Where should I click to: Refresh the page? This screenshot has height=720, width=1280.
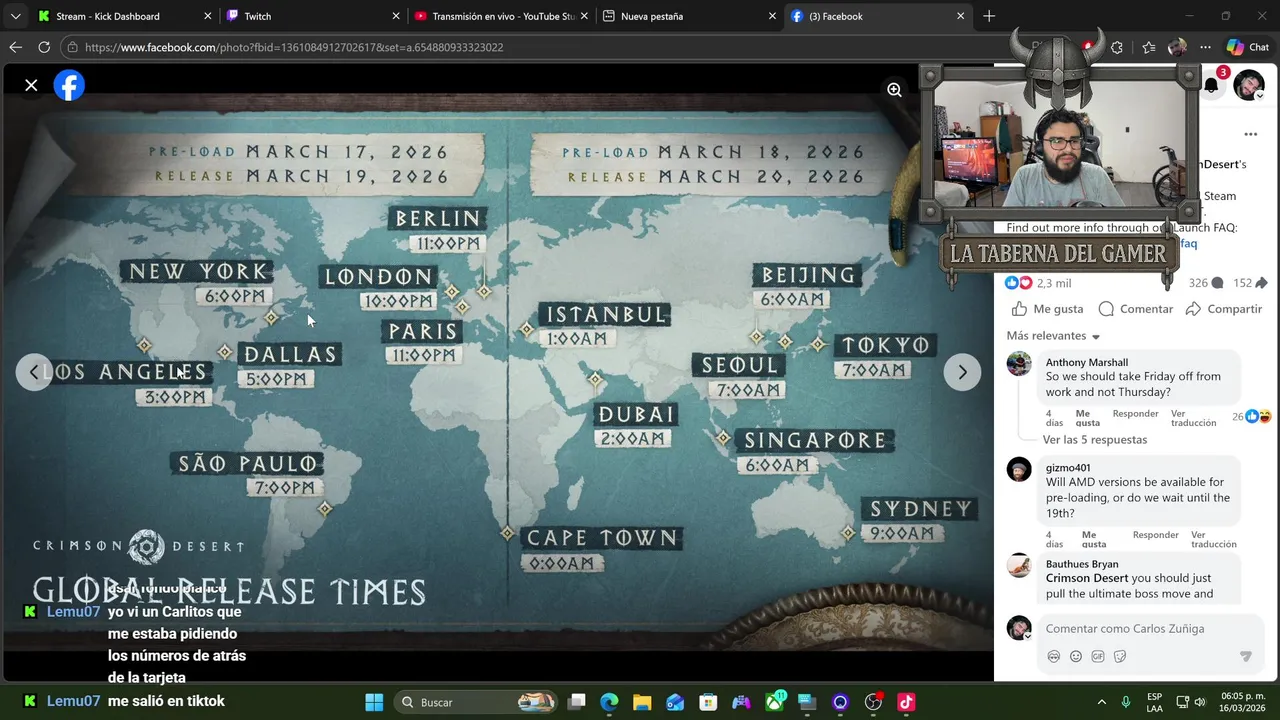44,47
